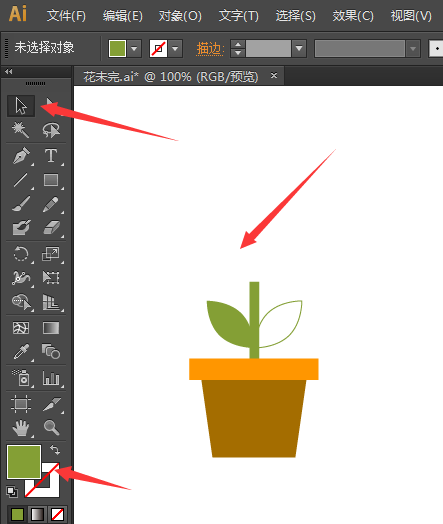Select the Blob Brush tool
This screenshot has width=443, height=524.
pos(21,228)
